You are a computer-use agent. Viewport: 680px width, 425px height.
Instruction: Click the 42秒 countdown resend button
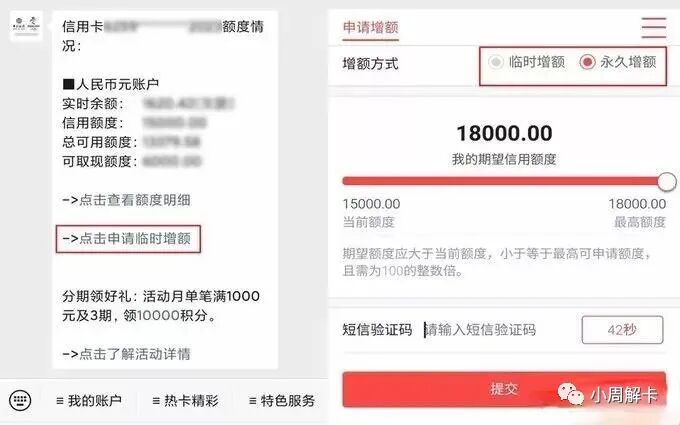coord(622,330)
